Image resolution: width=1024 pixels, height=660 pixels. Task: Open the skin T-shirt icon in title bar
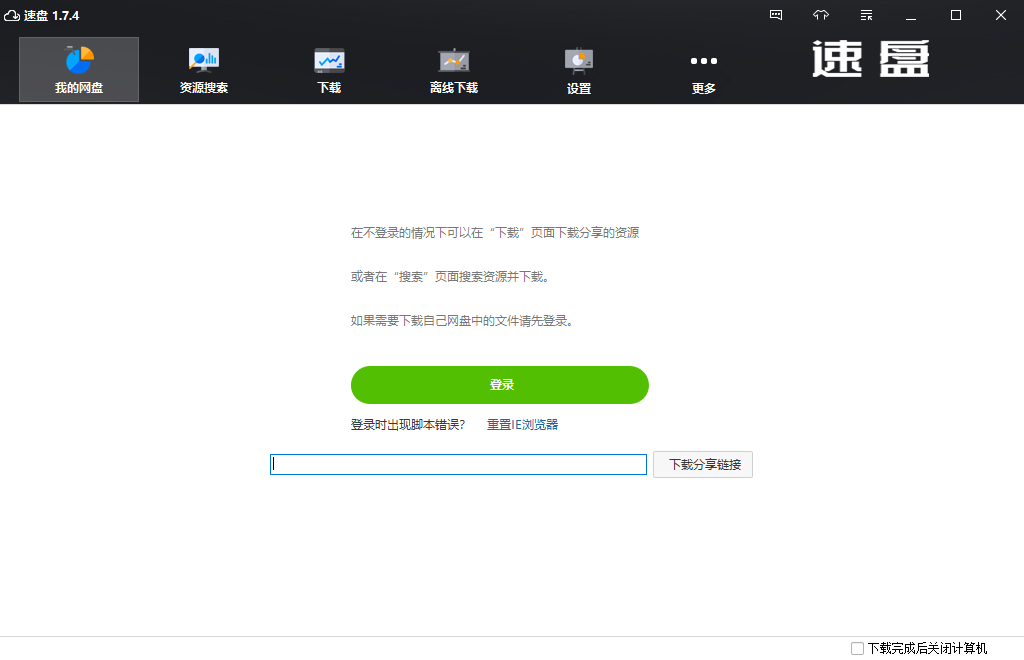tap(821, 15)
